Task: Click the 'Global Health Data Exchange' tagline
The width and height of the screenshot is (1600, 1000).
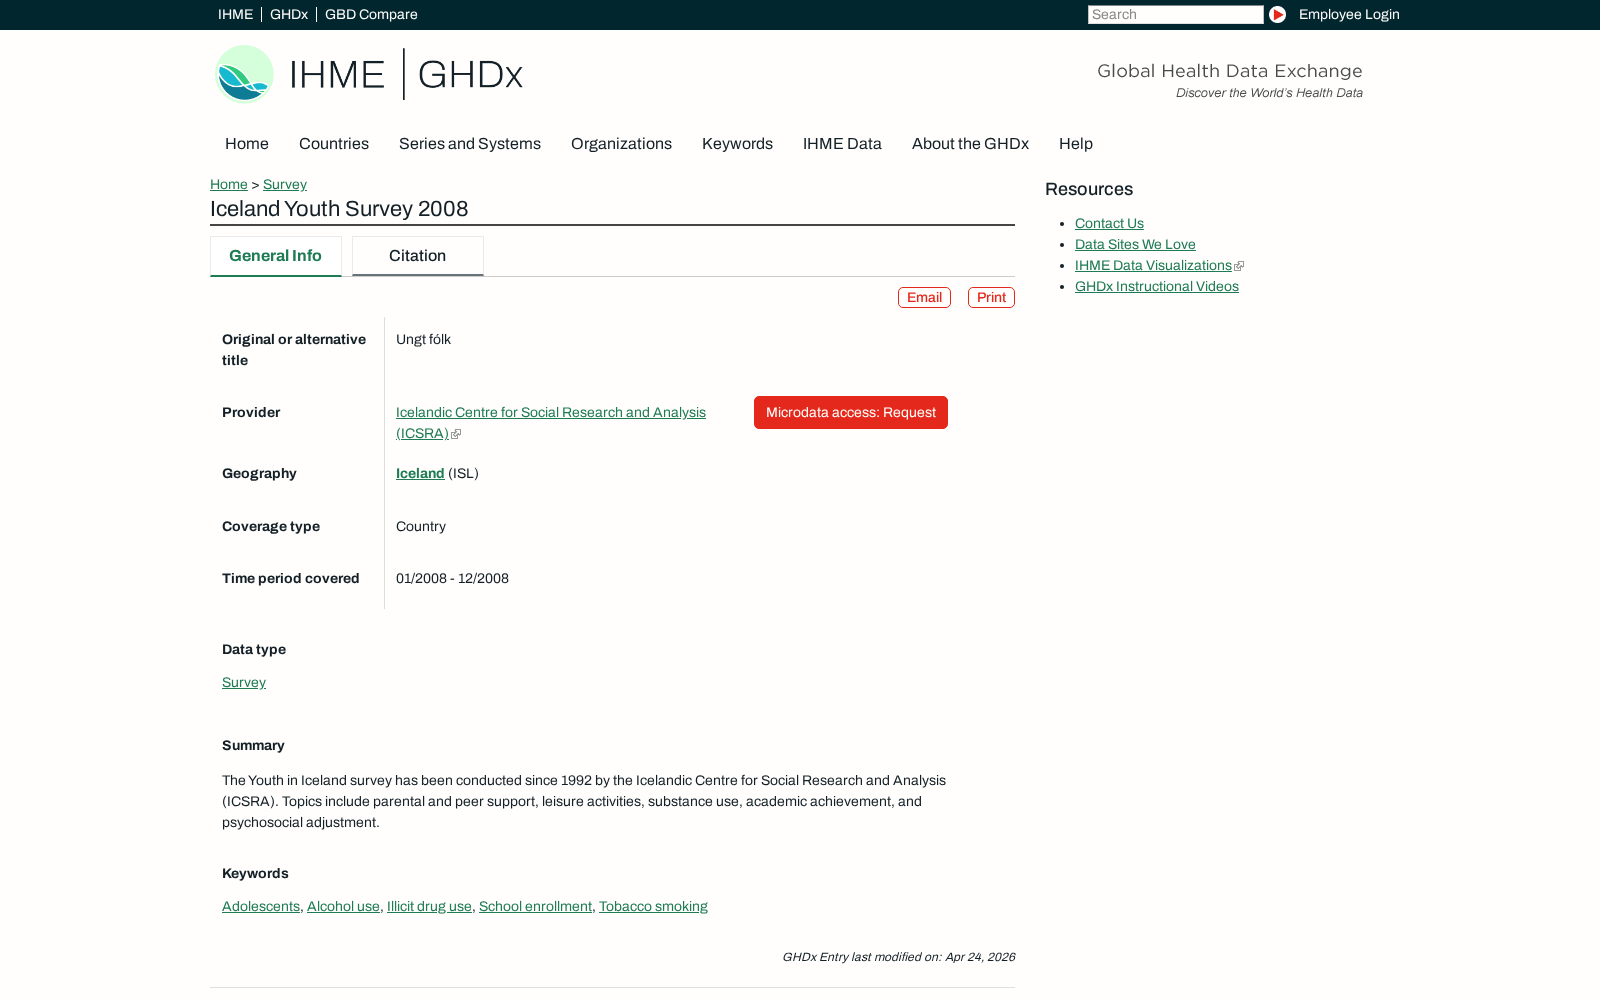Action: 1229,71
